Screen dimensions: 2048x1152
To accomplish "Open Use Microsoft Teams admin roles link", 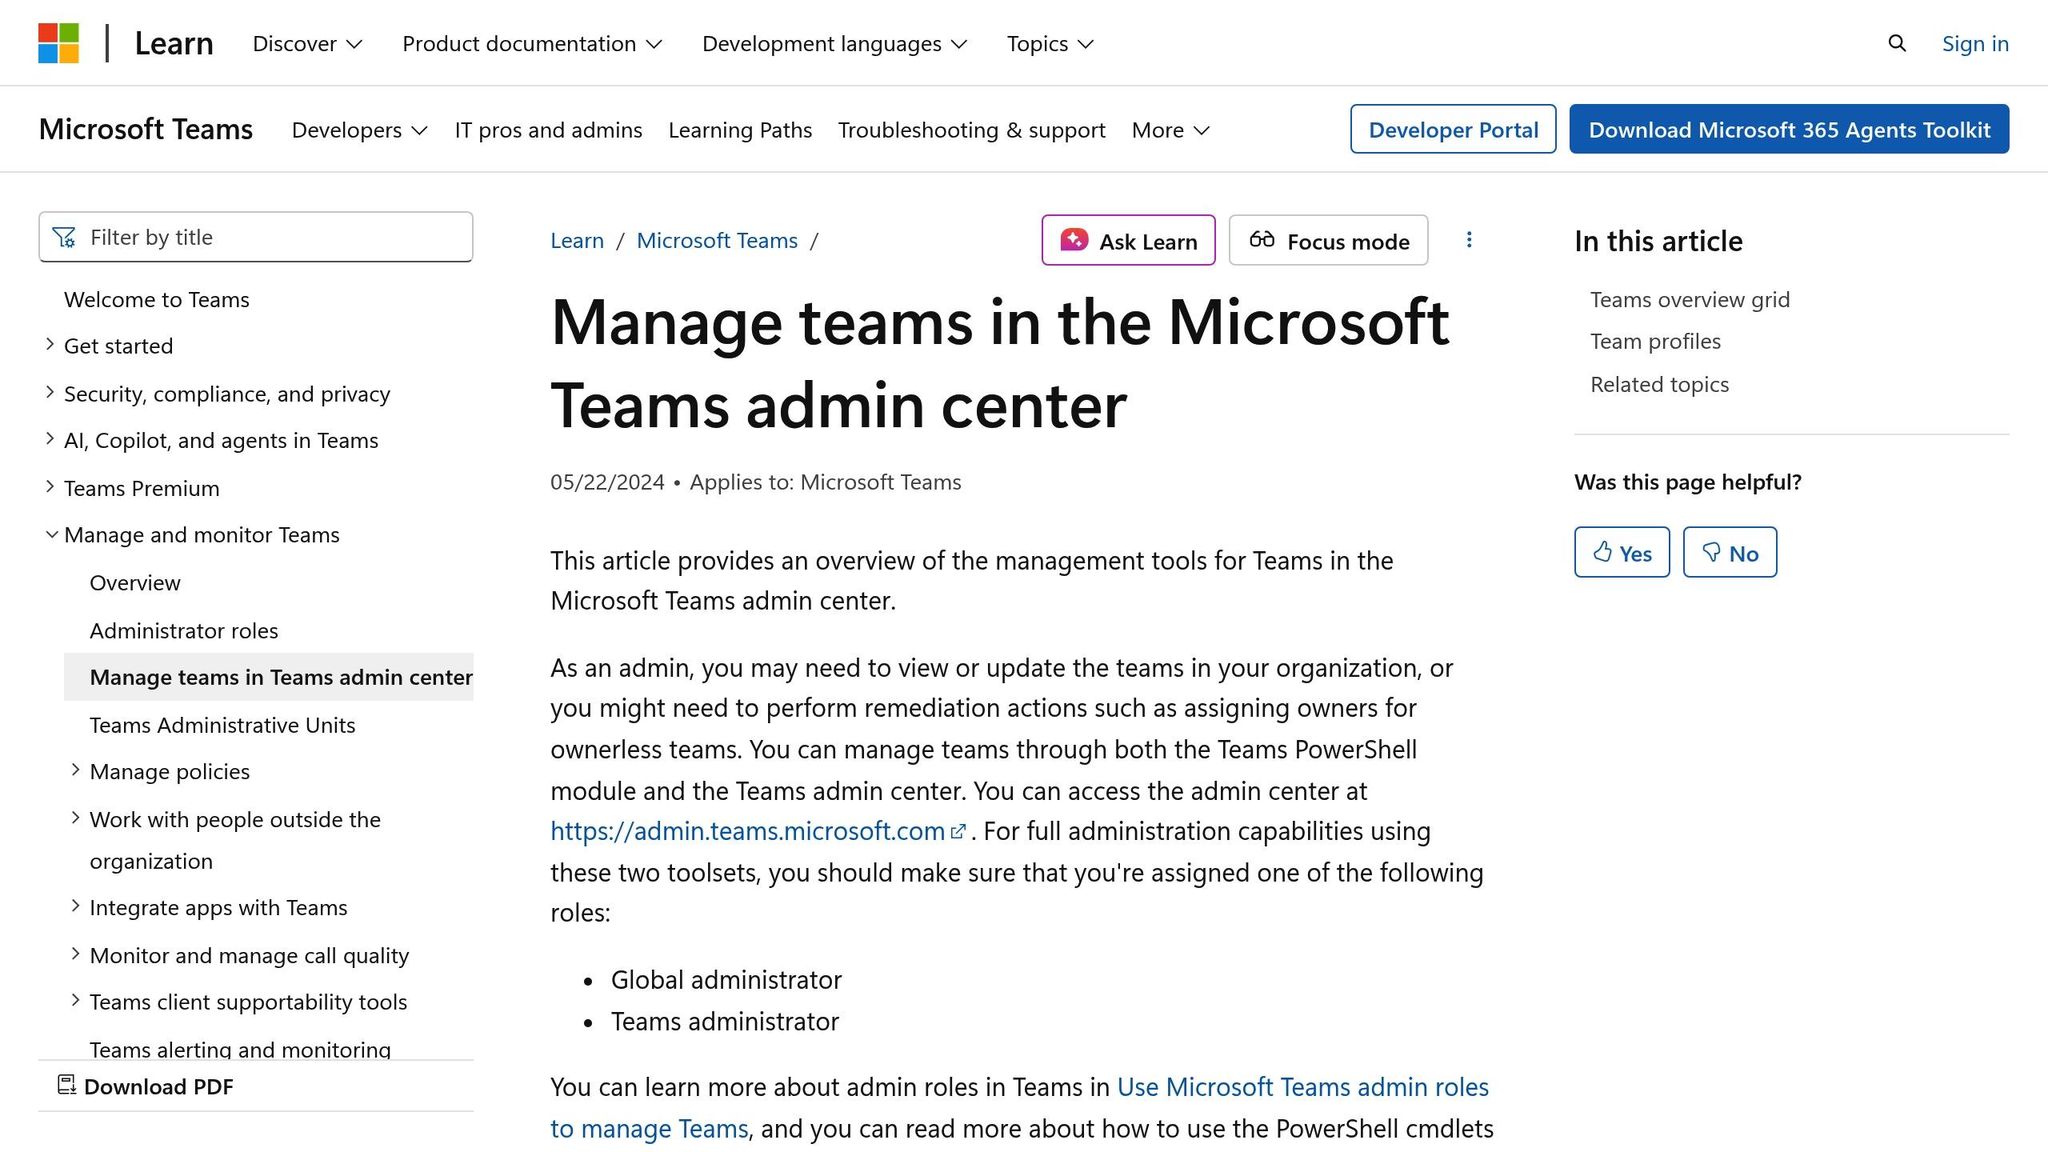I will pos(1019,1107).
